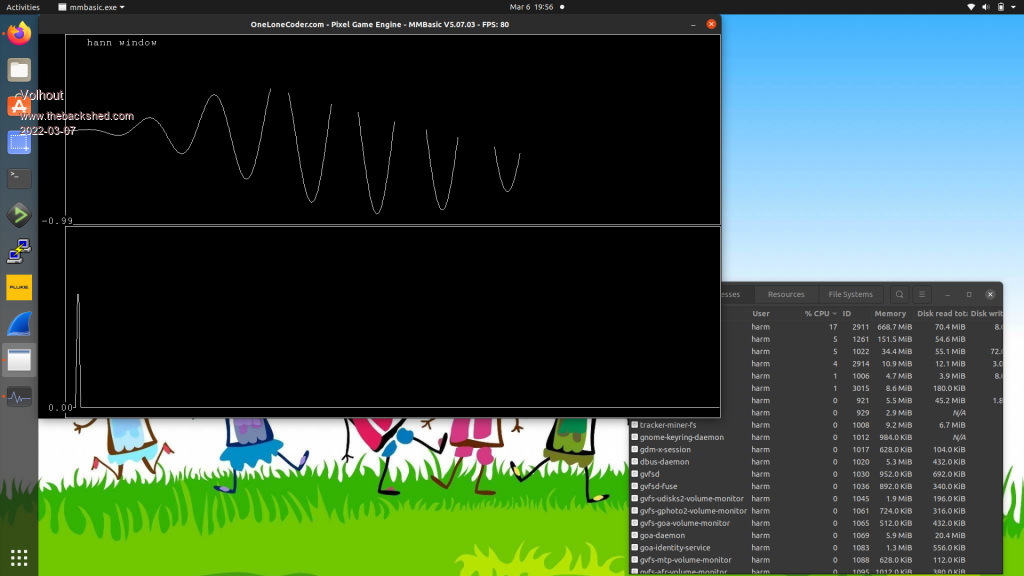Open Firefox from the dock
Screen dimensions: 1024x576
tap(19, 34)
